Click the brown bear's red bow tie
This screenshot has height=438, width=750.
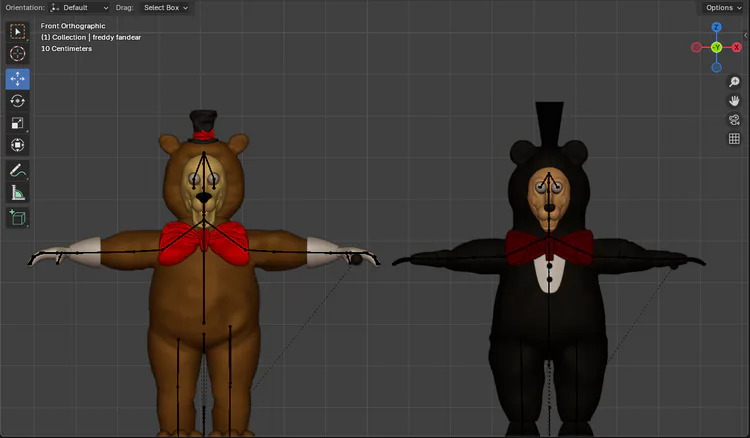pyautogui.click(x=204, y=243)
